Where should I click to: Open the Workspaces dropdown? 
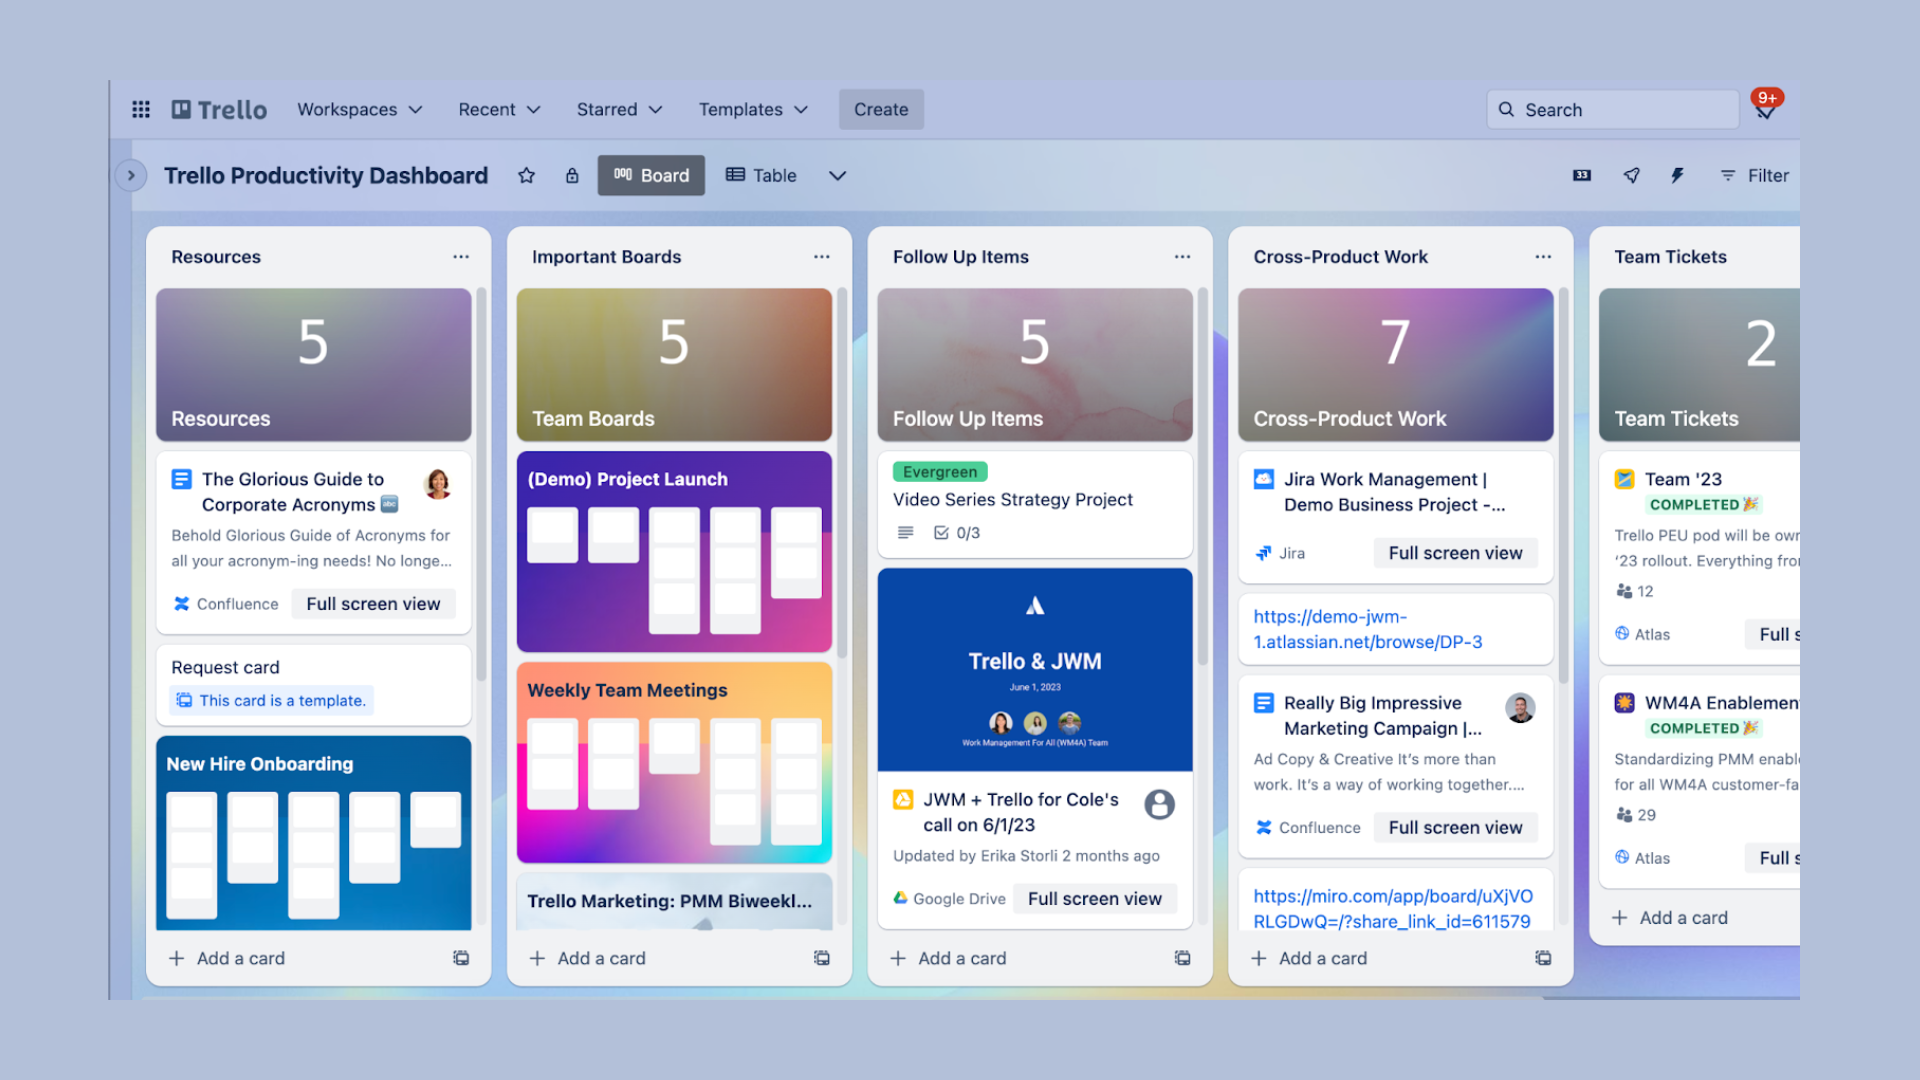pyautogui.click(x=359, y=109)
